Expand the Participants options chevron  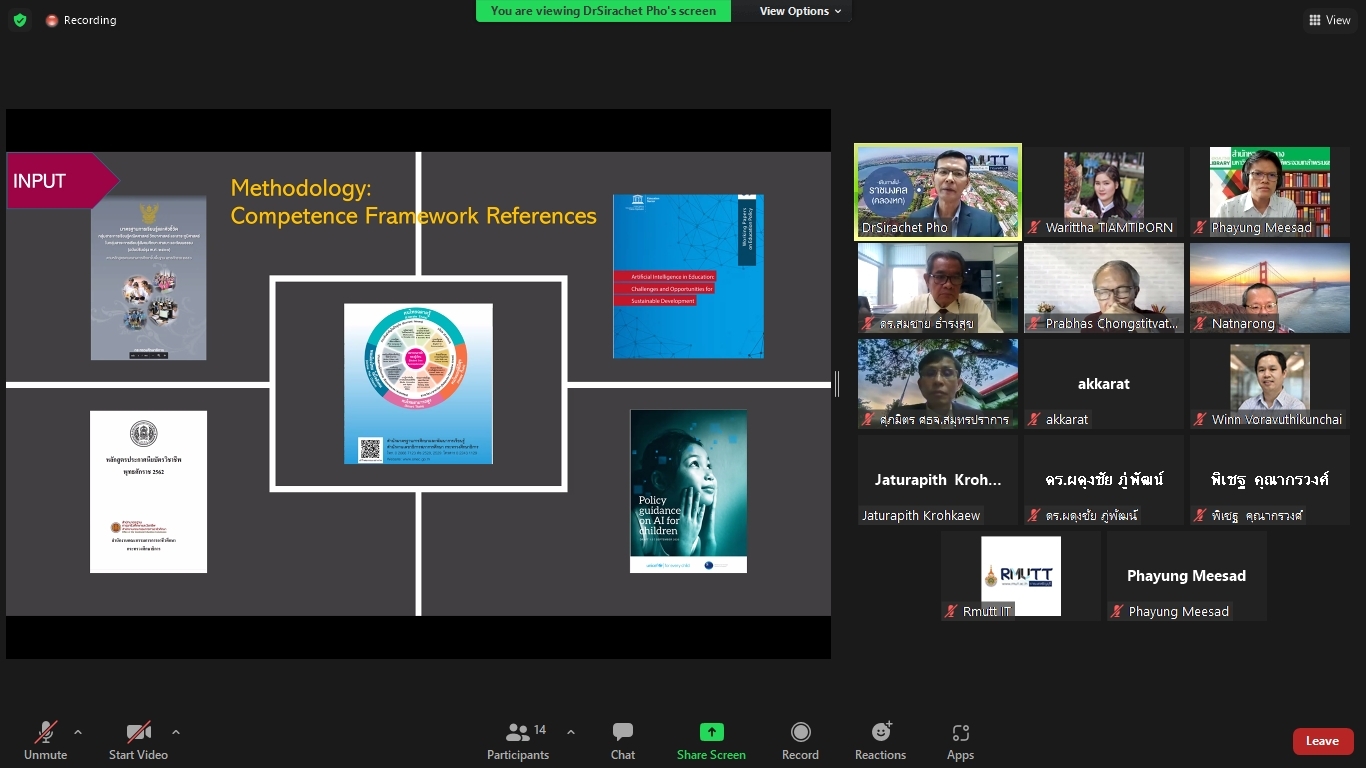click(571, 732)
